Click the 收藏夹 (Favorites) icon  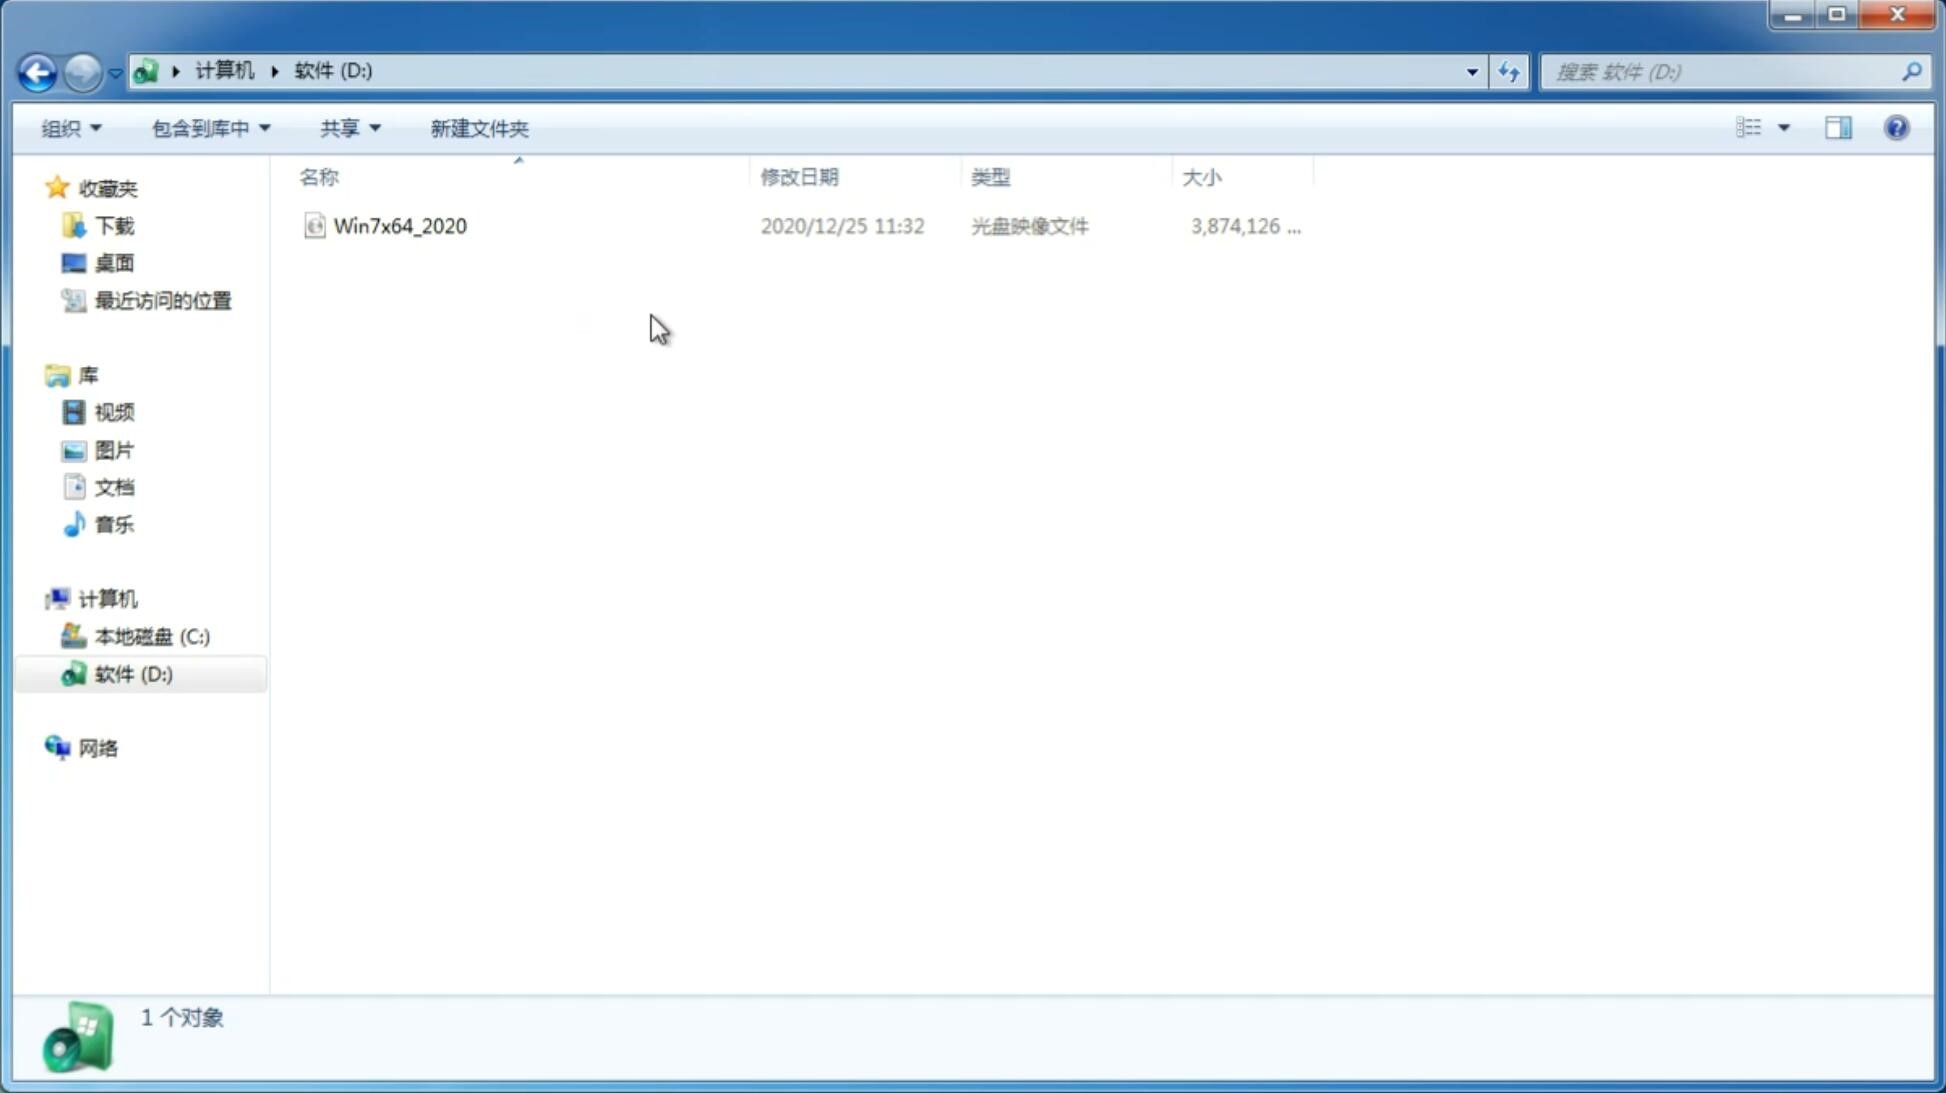[x=57, y=187]
